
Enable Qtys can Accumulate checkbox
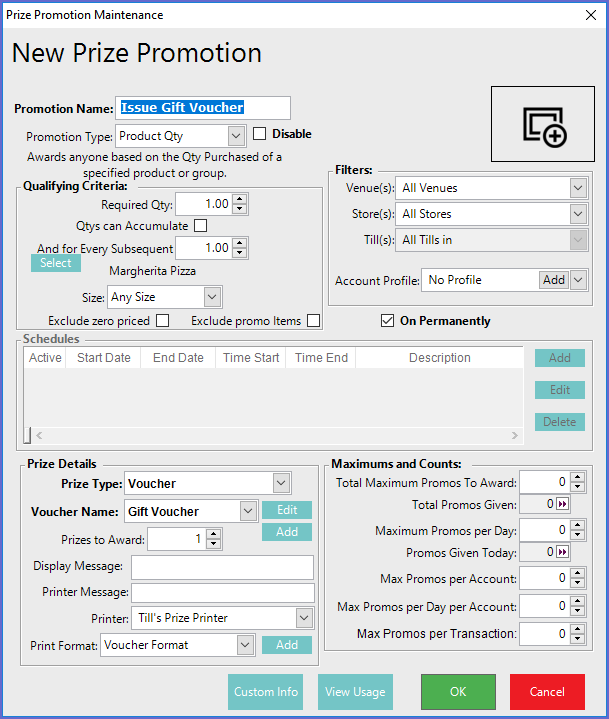click(200, 226)
